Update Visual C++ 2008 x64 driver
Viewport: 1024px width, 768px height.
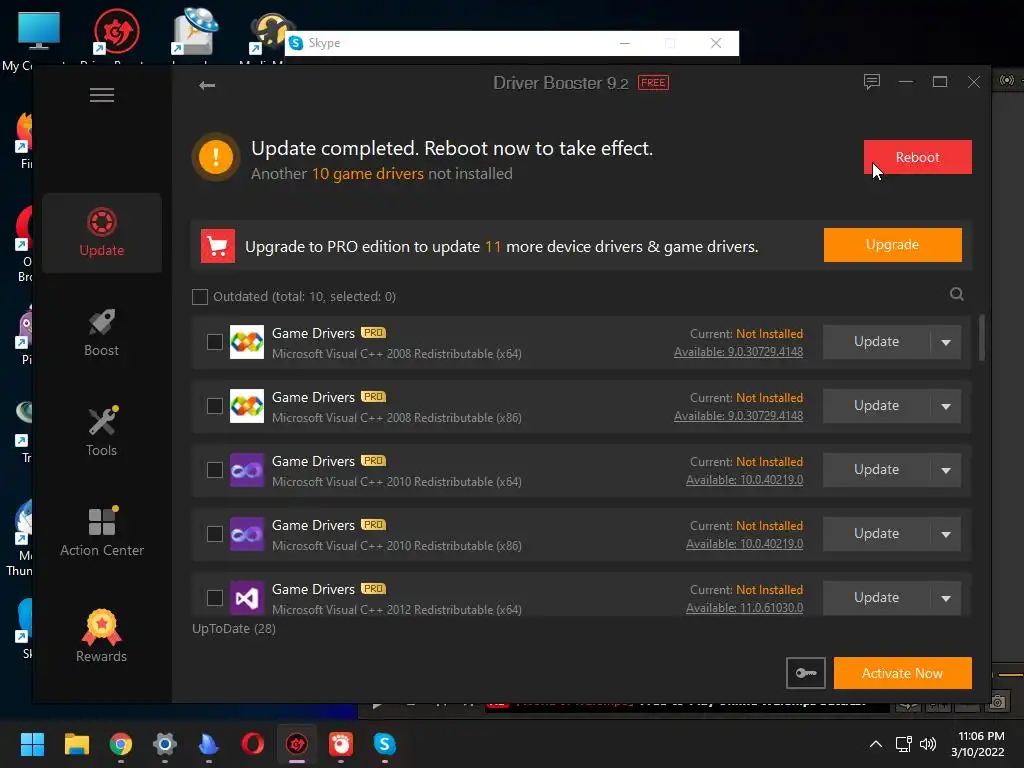[876, 342]
